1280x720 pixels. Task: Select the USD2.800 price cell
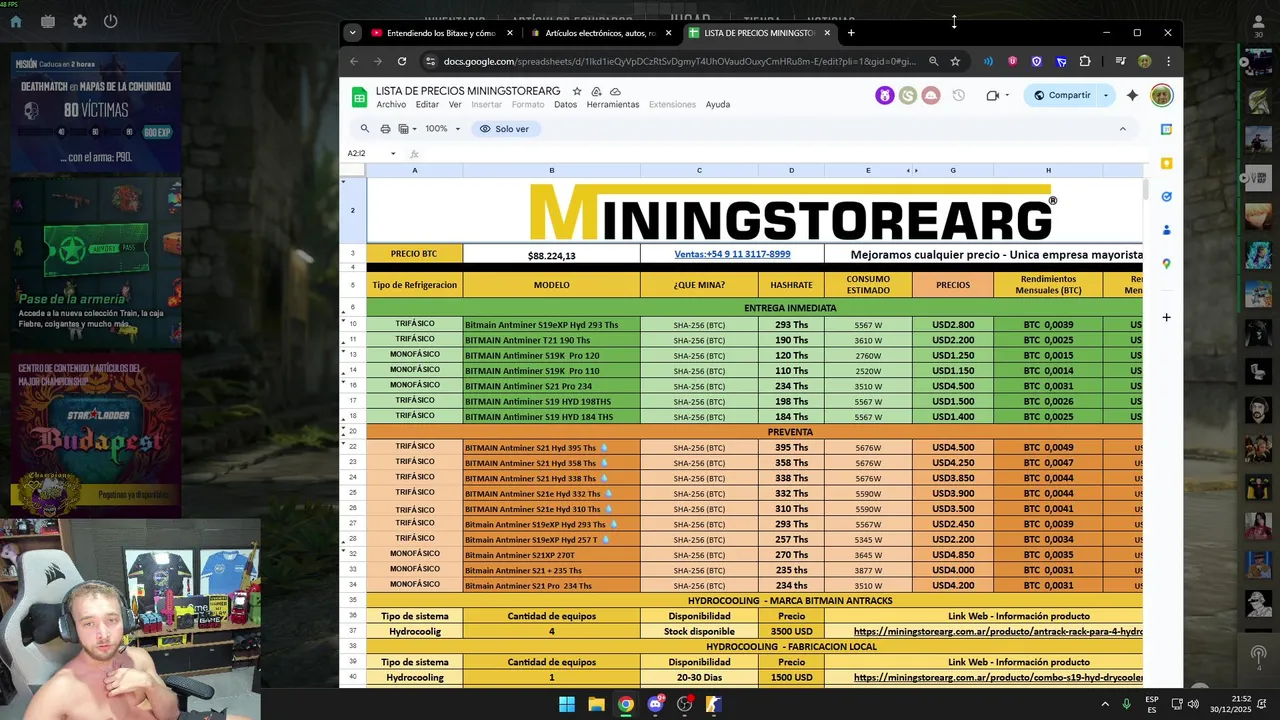click(x=953, y=325)
